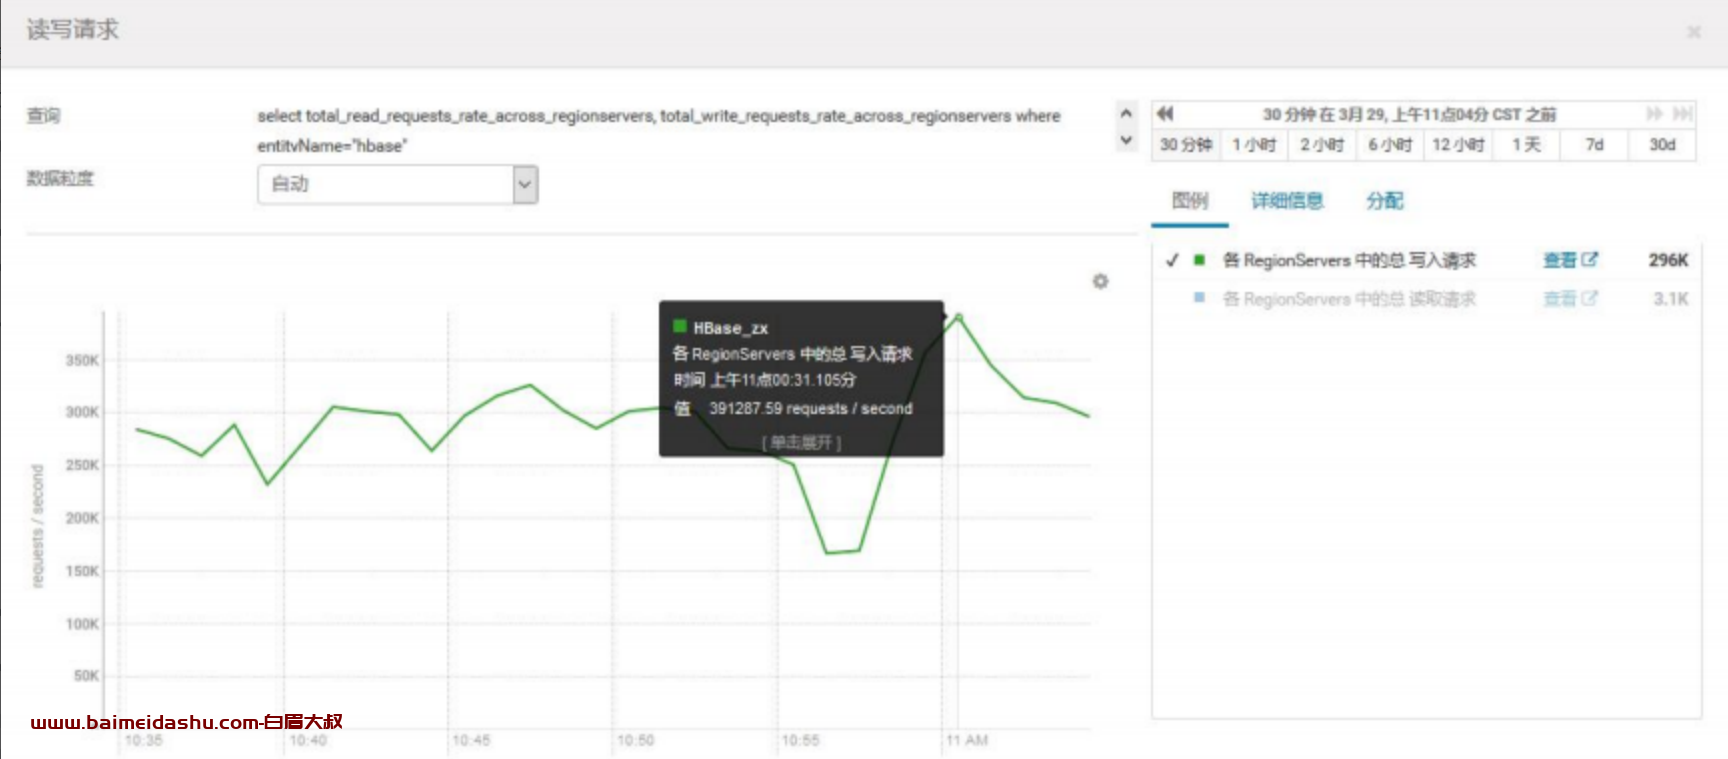Select the 30d time range

coord(1662,145)
